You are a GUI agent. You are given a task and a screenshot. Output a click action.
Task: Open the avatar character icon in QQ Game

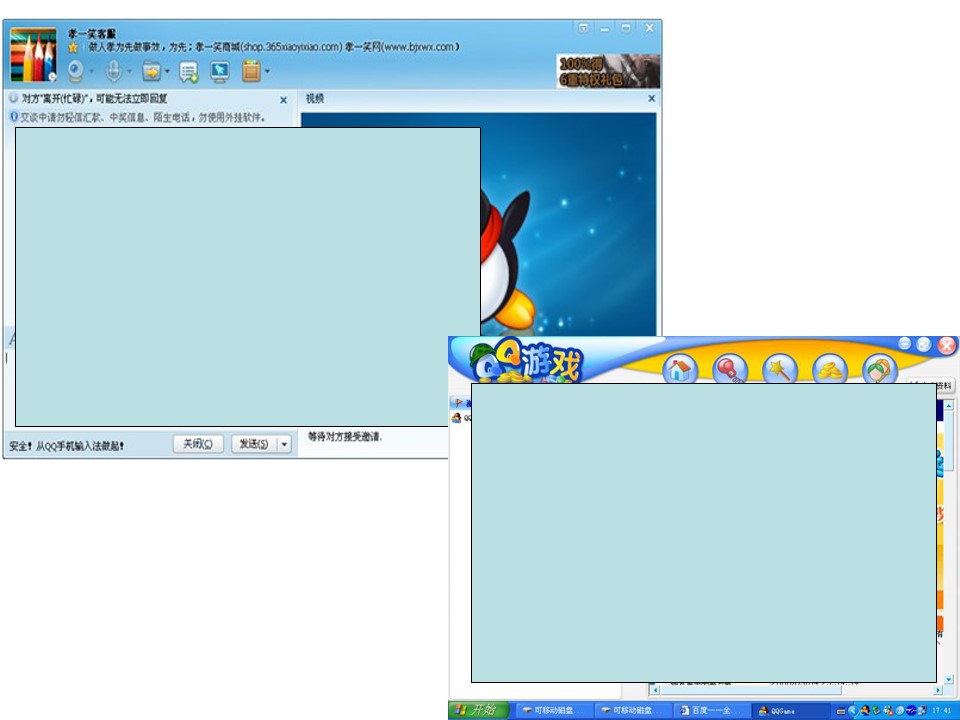pyautogui.click(x=880, y=370)
